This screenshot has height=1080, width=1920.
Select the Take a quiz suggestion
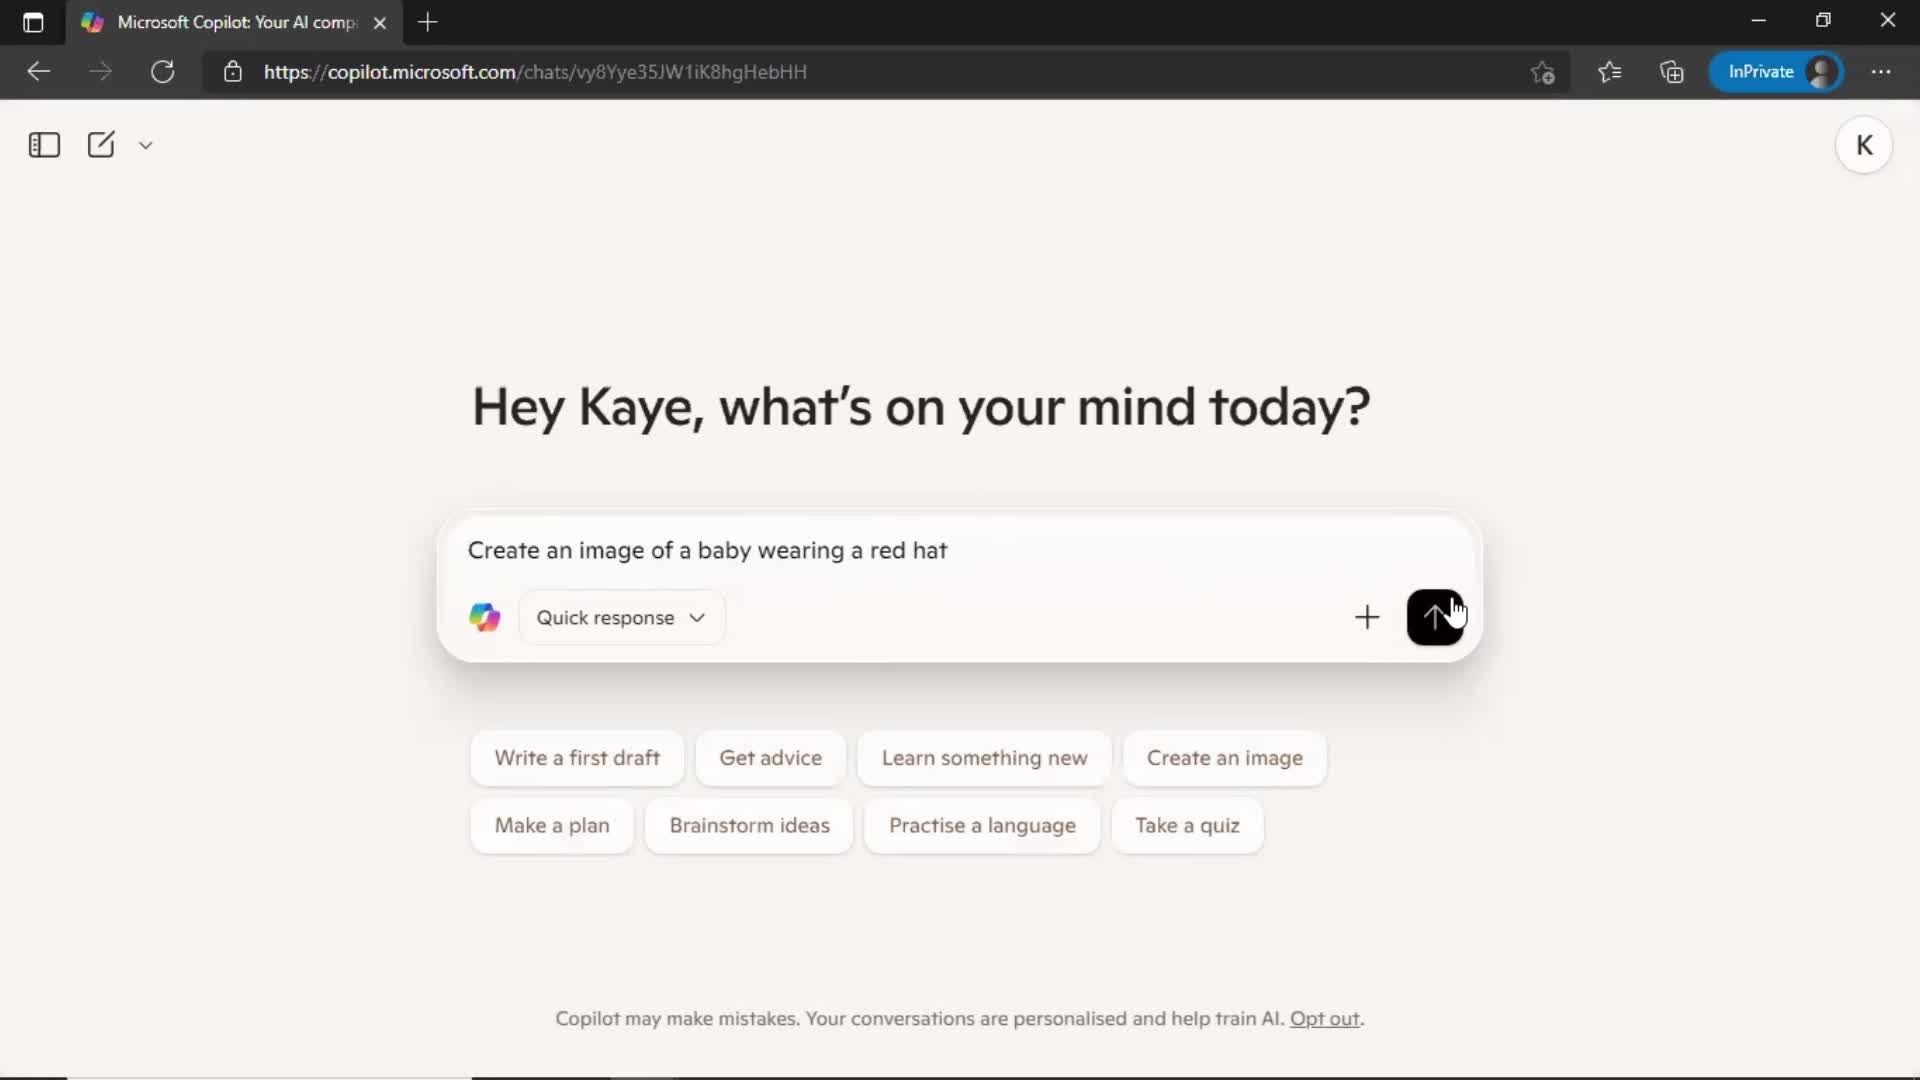(x=1187, y=826)
